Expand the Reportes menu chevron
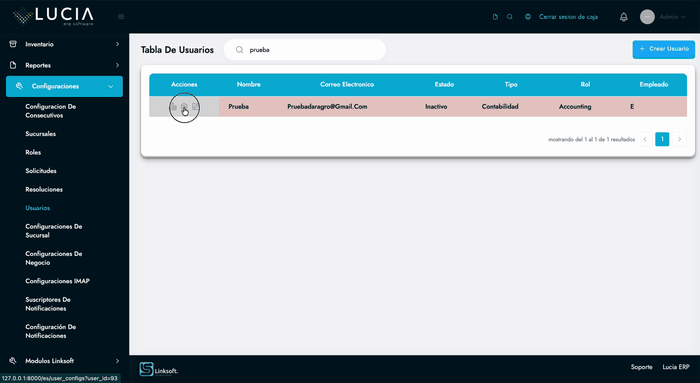This screenshot has width=700, height=383. pyautogui.click(x=117, y=65)
